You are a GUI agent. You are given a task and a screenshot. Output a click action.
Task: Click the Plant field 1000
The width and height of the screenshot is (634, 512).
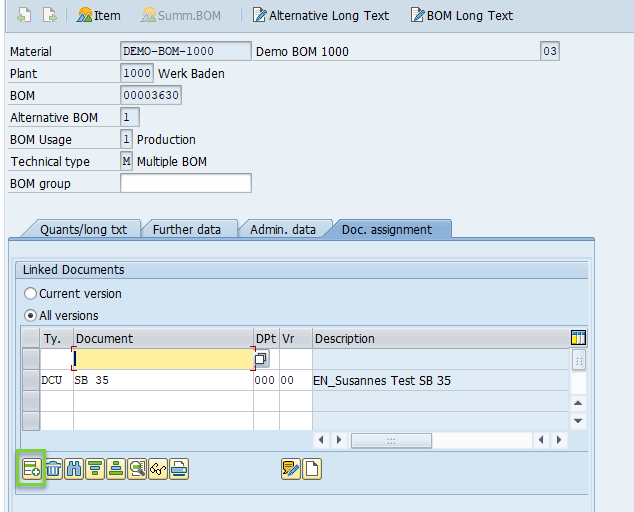[137, 73]
